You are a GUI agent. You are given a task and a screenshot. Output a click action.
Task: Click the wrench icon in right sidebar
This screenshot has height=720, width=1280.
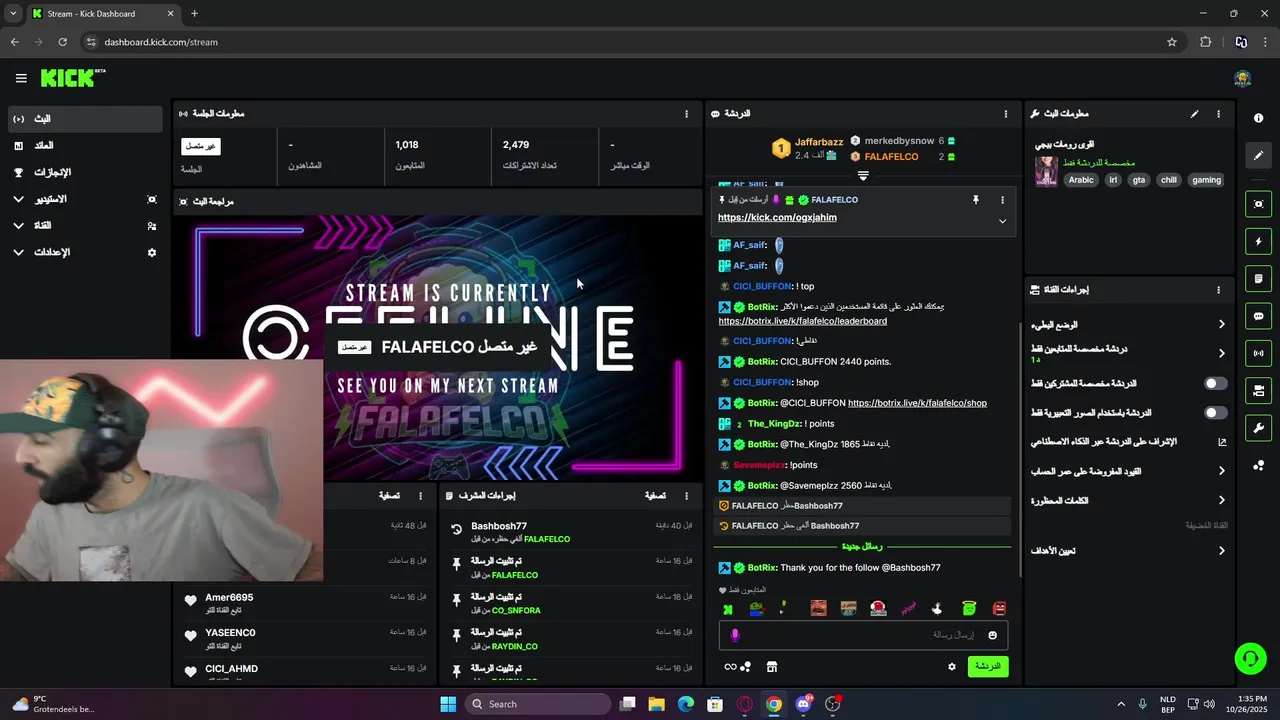coord(1258,428)
